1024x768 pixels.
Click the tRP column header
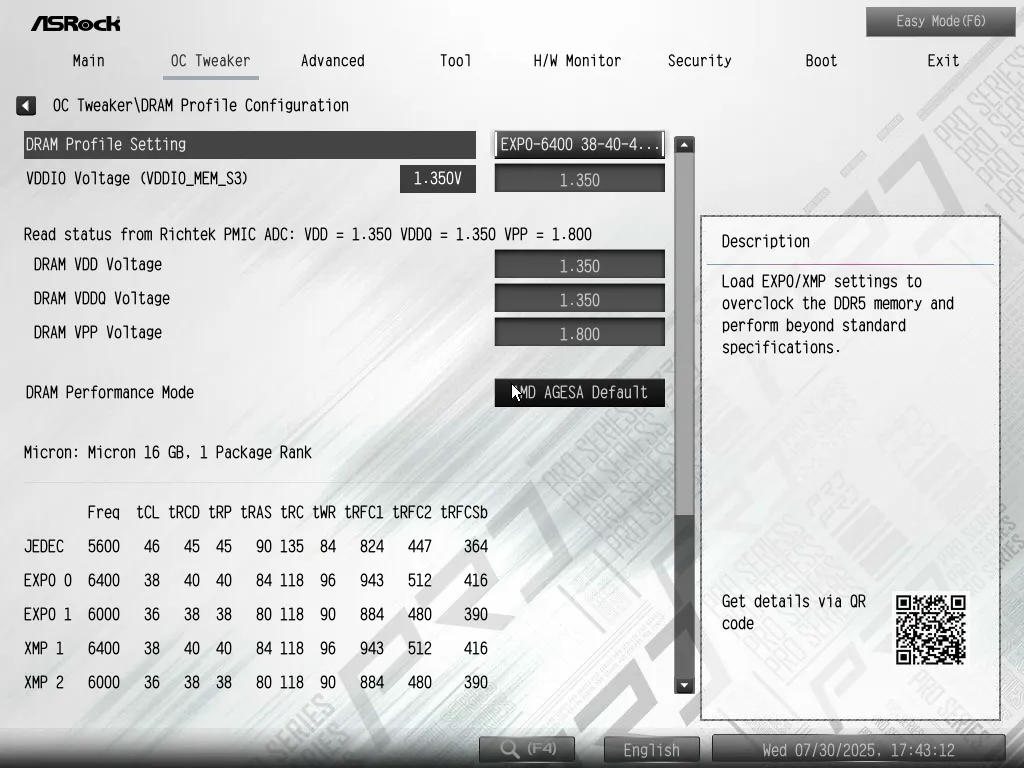coord(220,513)
